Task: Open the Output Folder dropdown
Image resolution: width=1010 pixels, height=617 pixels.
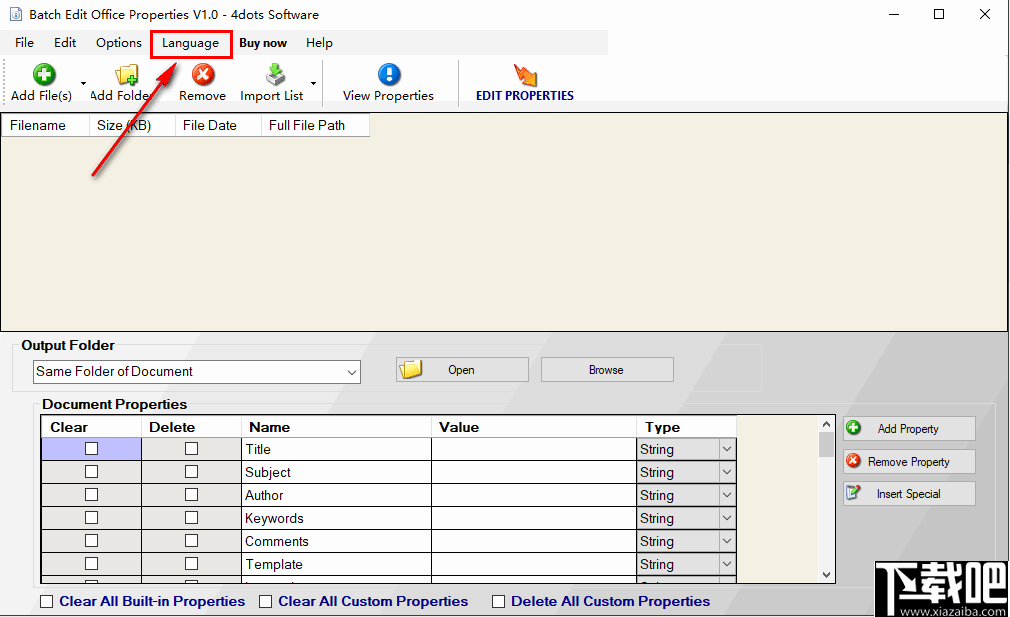Action: point(353,371)
